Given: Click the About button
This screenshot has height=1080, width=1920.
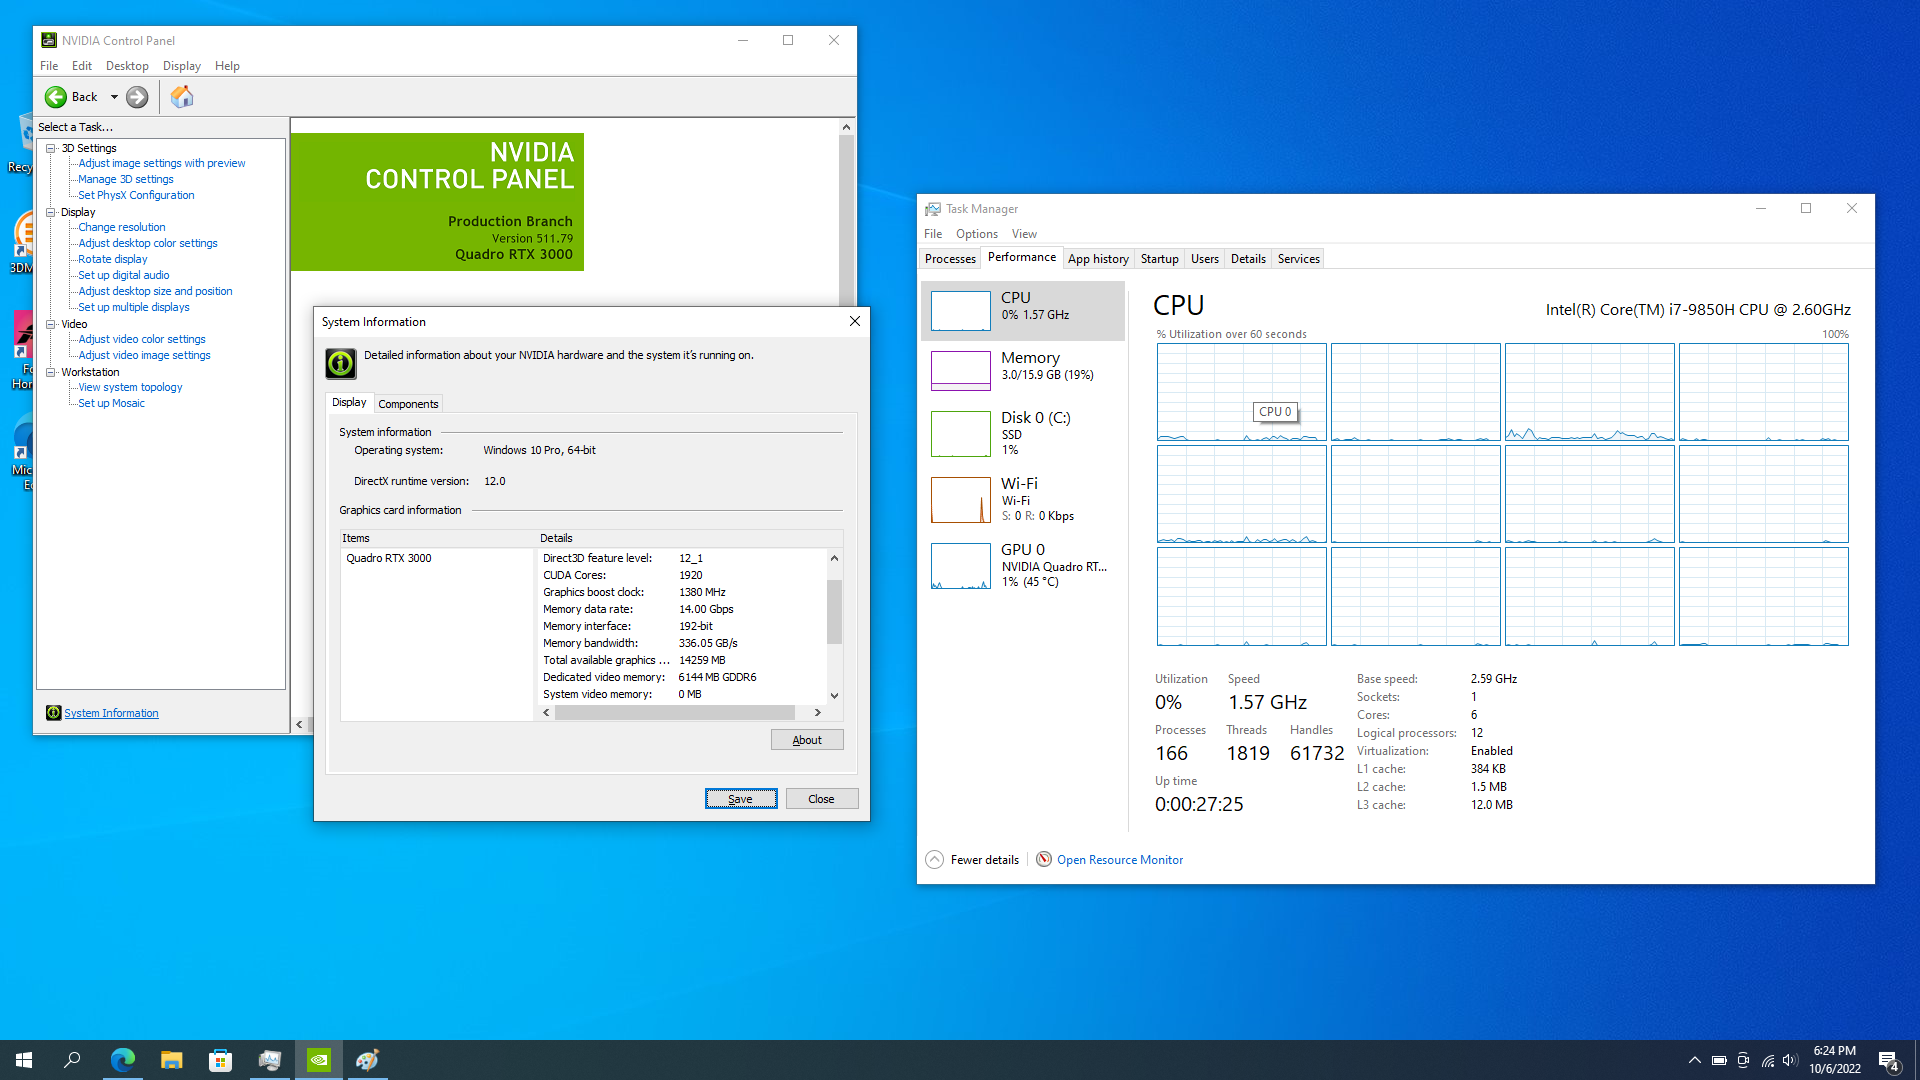Looking at the screenshot, I should (807, 740).
